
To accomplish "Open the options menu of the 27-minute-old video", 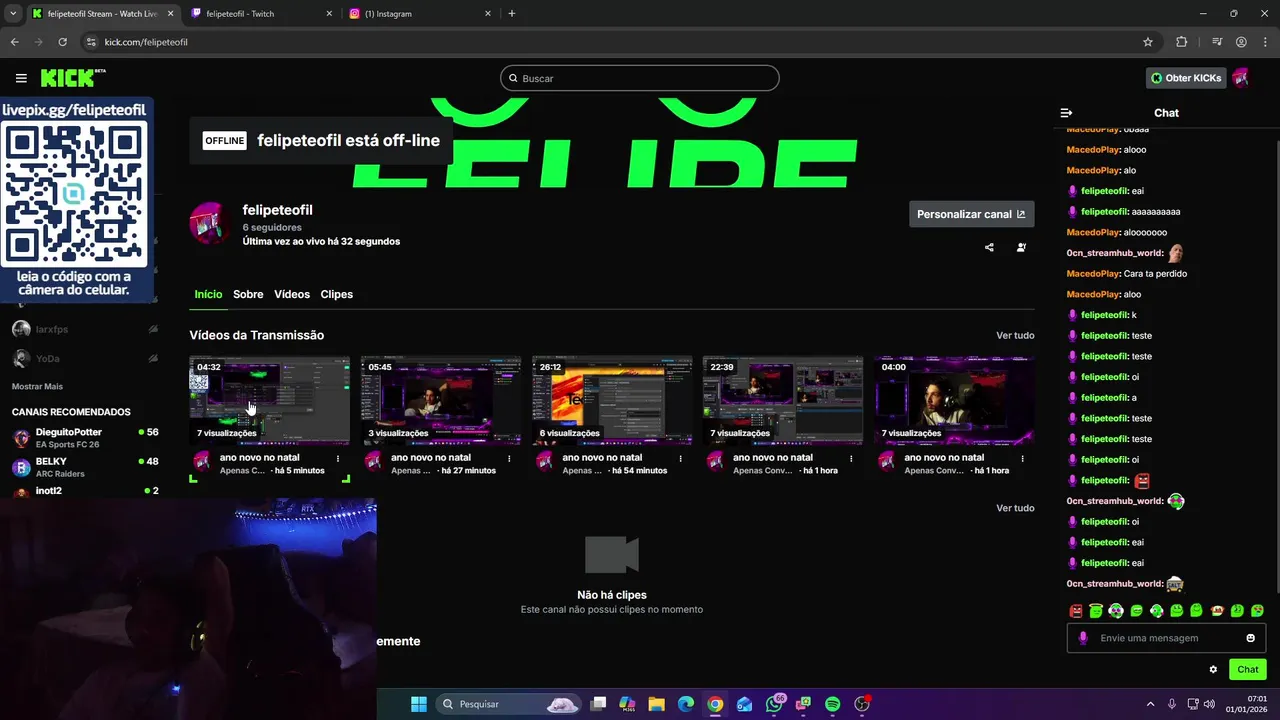I will (509, 458).
